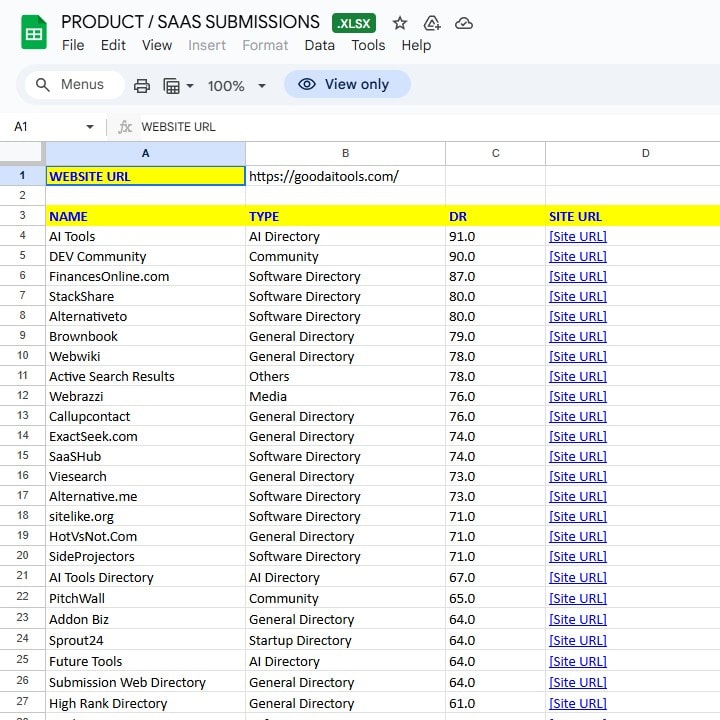The image size is (720, 720).
Task: Open the Format menu
Action: (265, 45)
